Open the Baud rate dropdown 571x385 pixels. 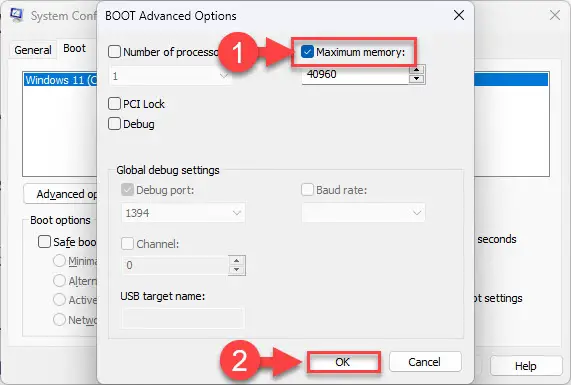coord(363,213)
